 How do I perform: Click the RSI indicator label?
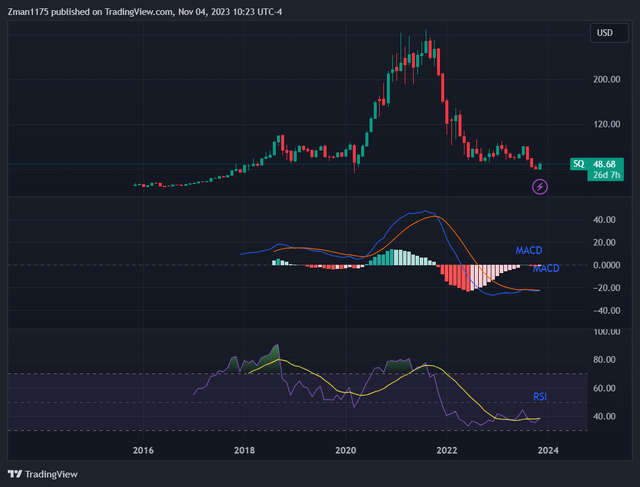(x=541, y=396)
